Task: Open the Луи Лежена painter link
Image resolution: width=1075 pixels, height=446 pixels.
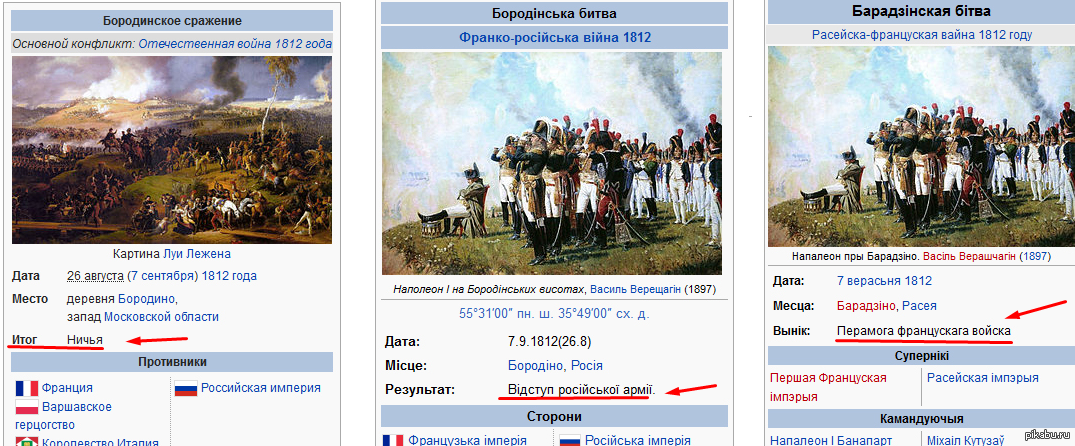Action: coord(197,253)
